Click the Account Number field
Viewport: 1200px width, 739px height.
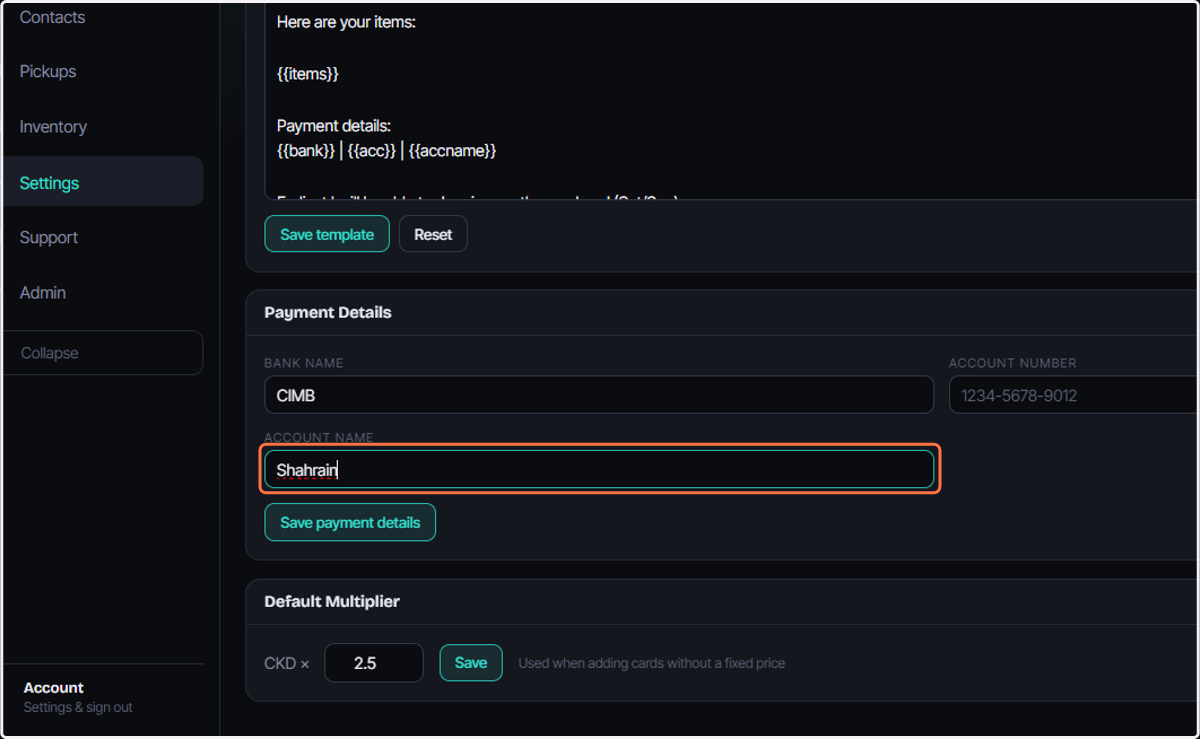click(x=1074, y=395)
